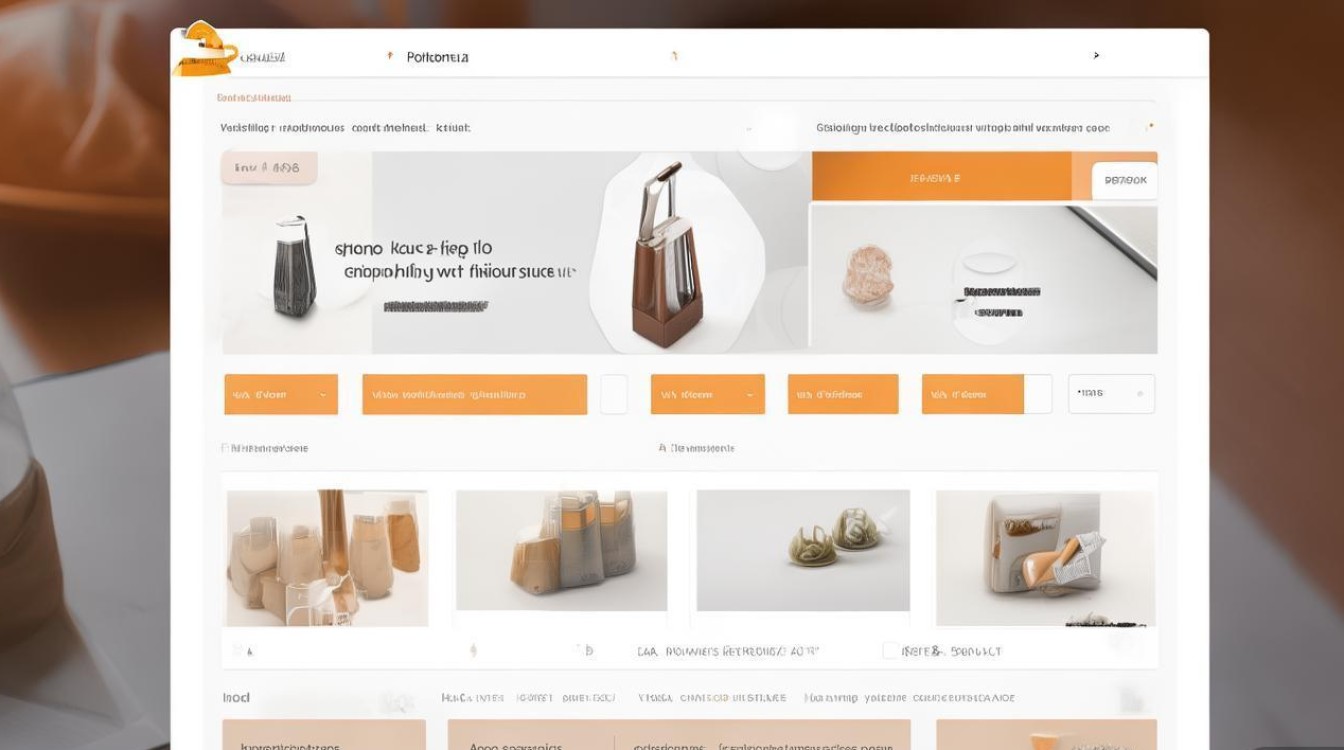Click the small orange icon under second product thumbnail
This screenshot has height=750, width=1344.
tap(473, 651)
